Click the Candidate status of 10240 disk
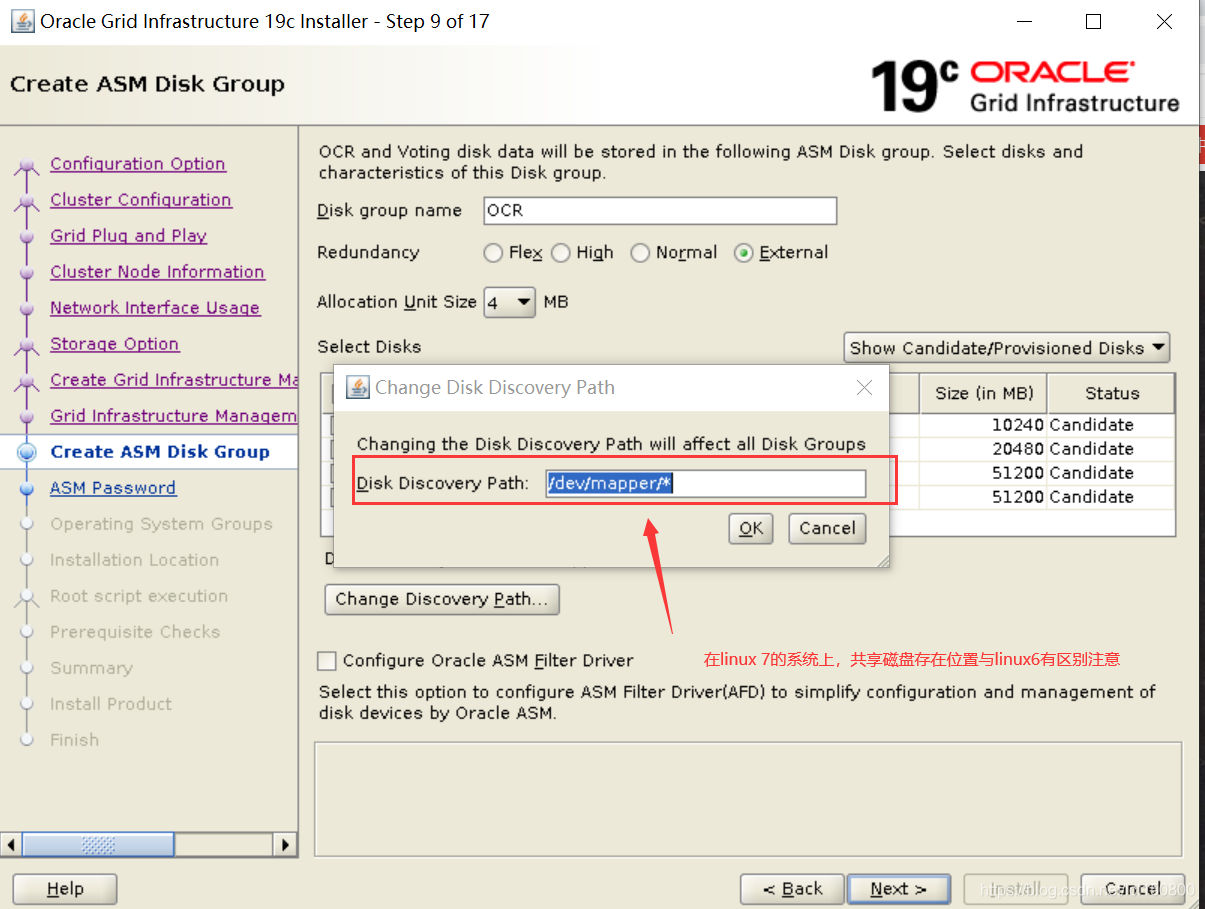1205x909 pixels. pos(1111,425)
